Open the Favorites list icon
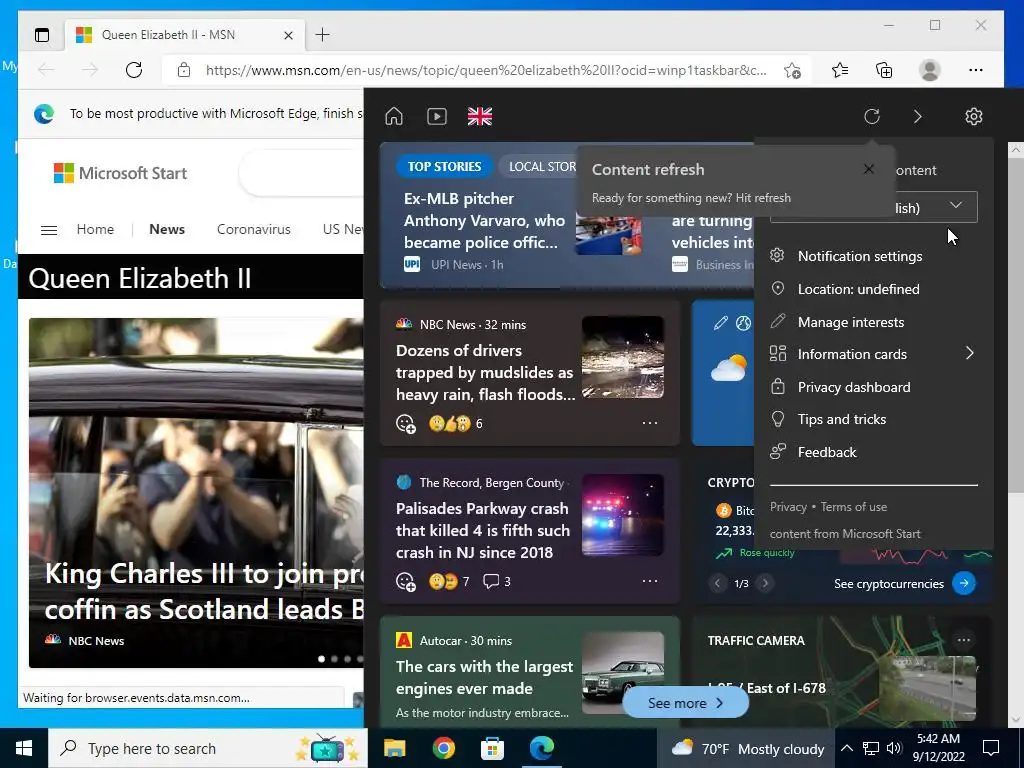The height and width of the screenshot is (768, 1024). coord(840,69)
